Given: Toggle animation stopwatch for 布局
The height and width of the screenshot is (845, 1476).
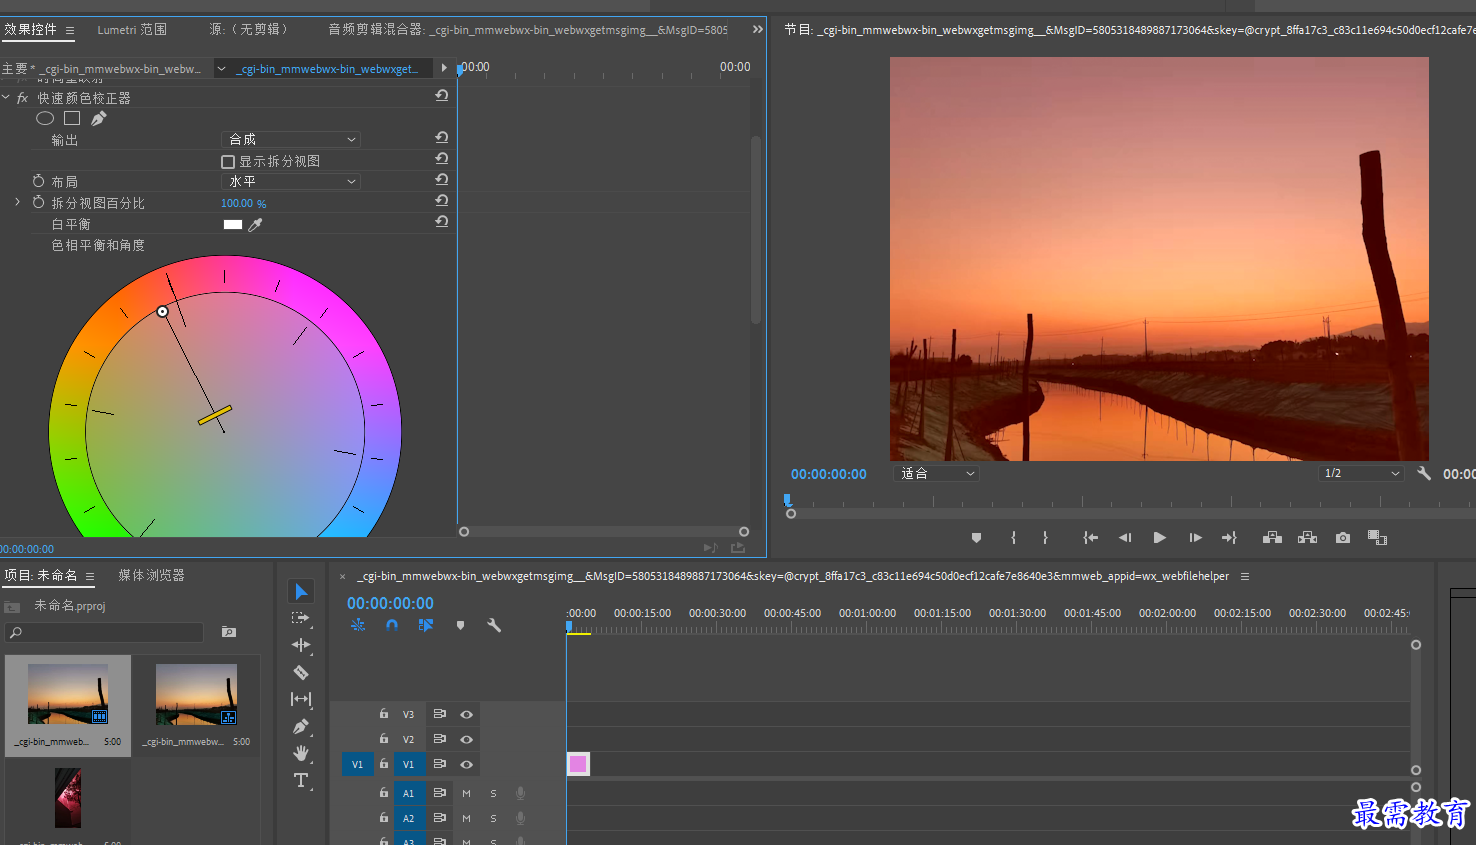Looking at the screenshot, I should pos(38,181).
